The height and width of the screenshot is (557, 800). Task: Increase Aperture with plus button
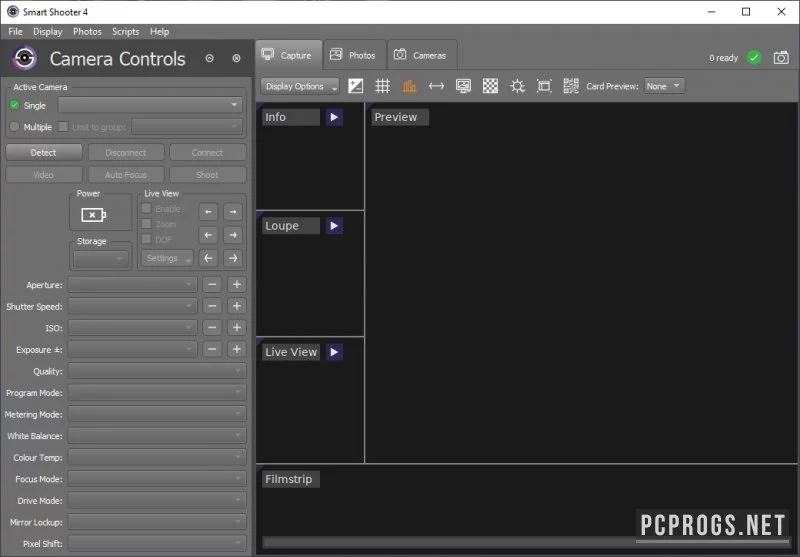[x=237, y=285]
